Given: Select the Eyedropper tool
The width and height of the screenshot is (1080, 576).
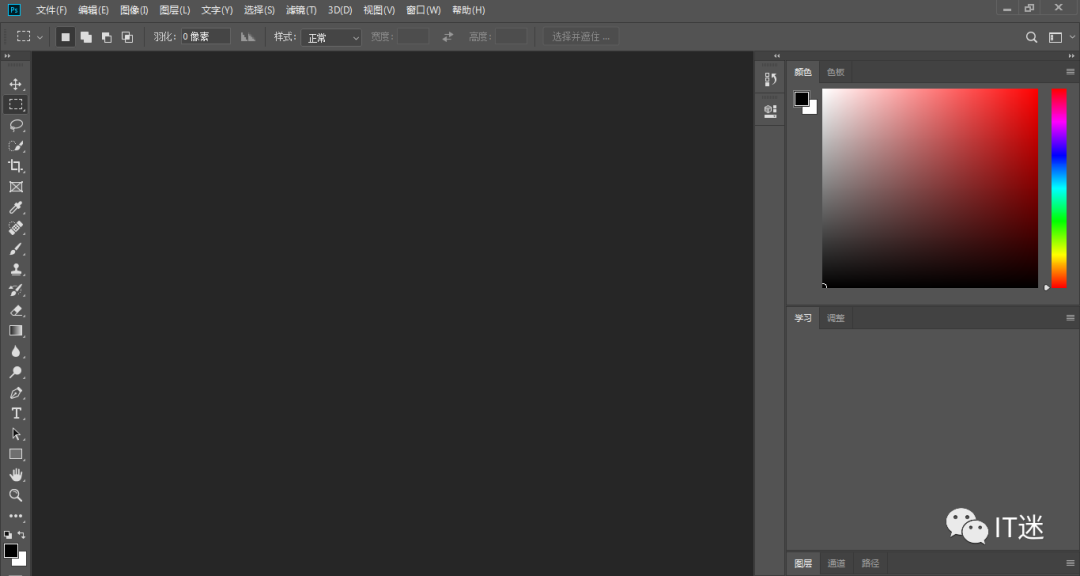Looking at the screenshot, I should pos(15,207).
